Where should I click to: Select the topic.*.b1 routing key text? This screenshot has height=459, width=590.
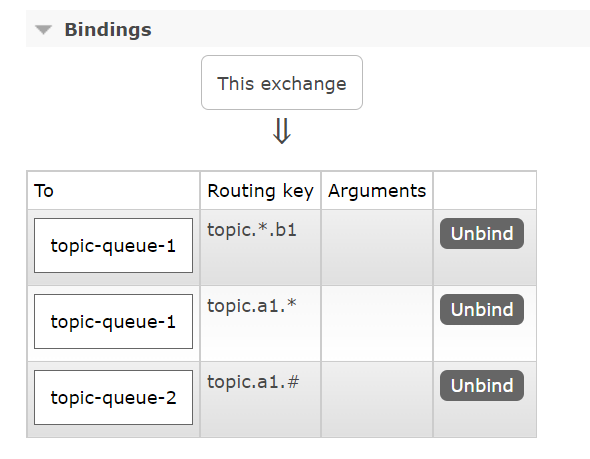tap(252, 230)
